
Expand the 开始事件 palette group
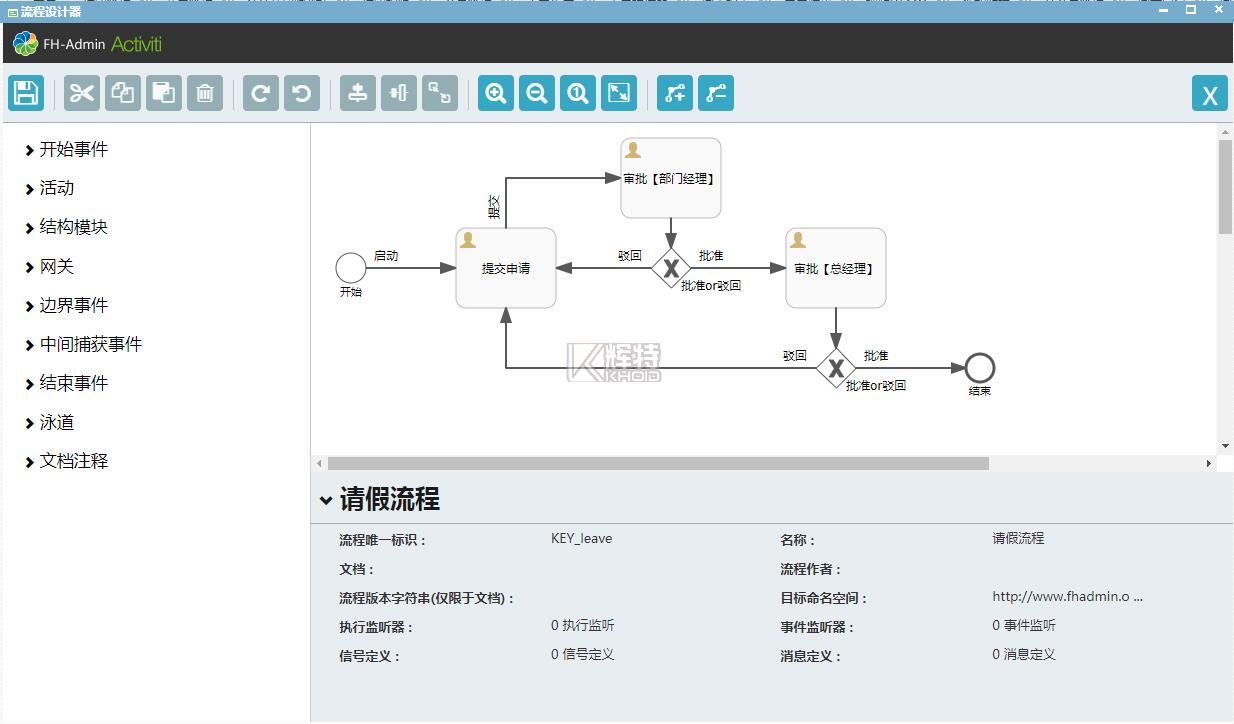click(x=66, y=149)
